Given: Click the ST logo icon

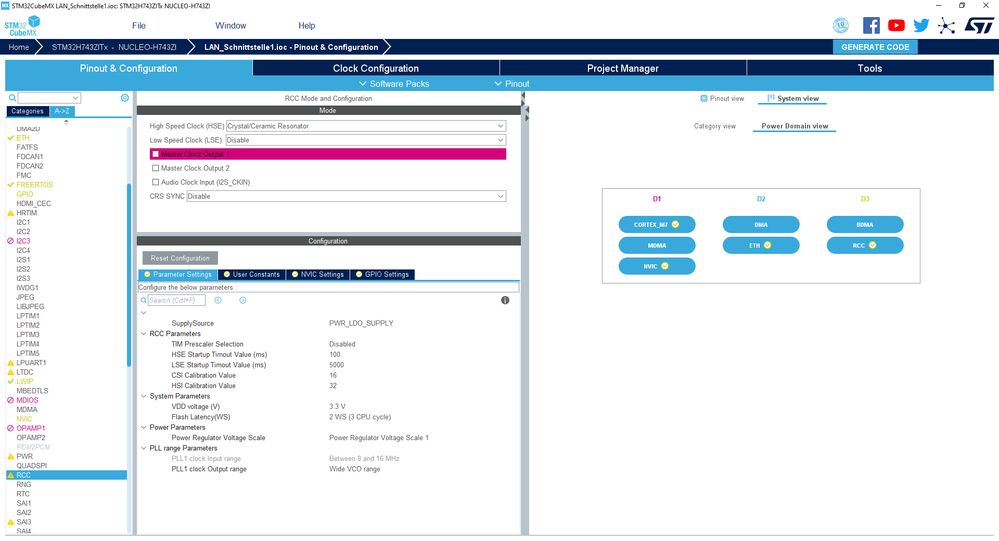Looking at the screenshot, I should tap(979, 25).
